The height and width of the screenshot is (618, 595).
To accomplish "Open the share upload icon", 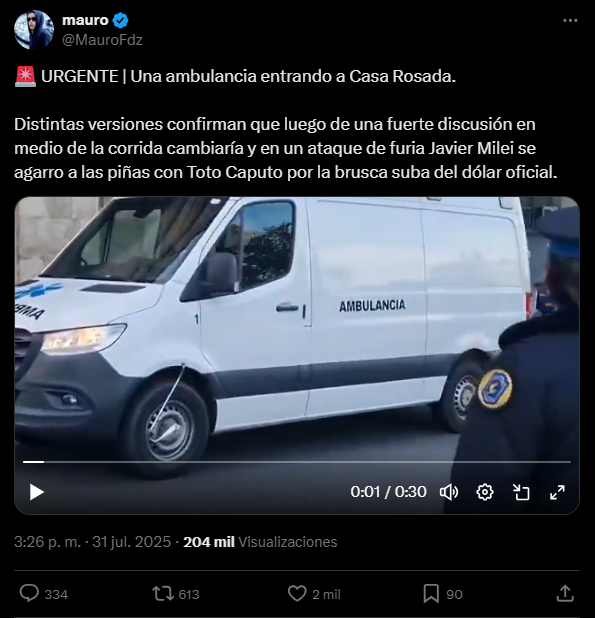I will 565,593.
